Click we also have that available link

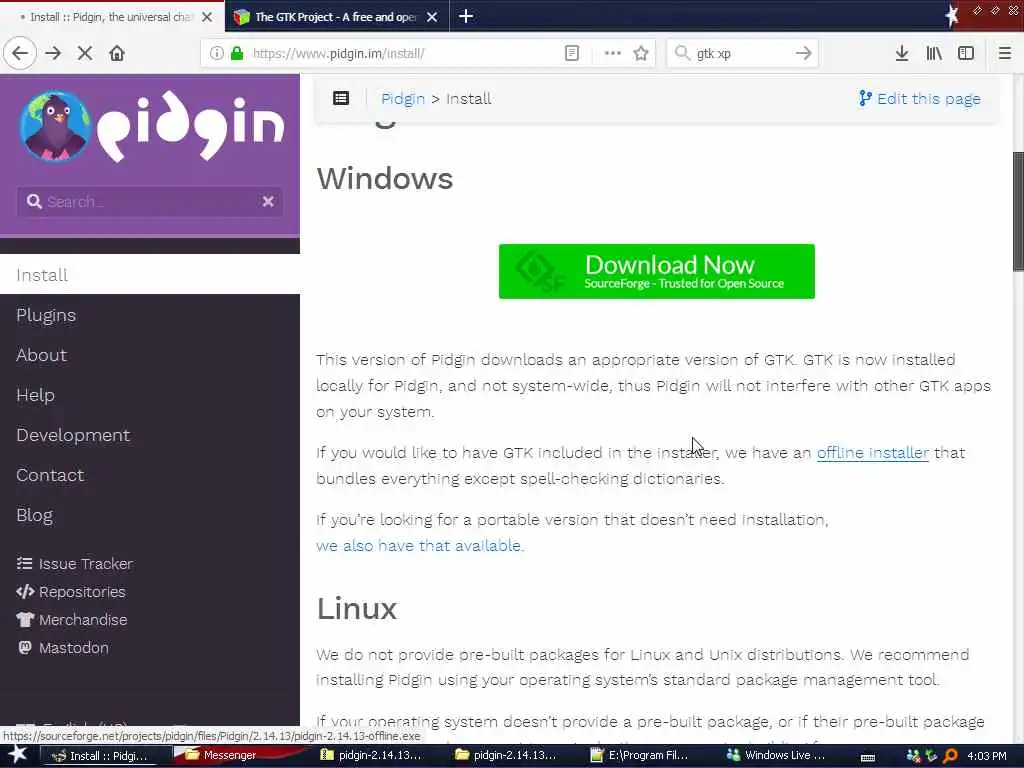(420, 546)
